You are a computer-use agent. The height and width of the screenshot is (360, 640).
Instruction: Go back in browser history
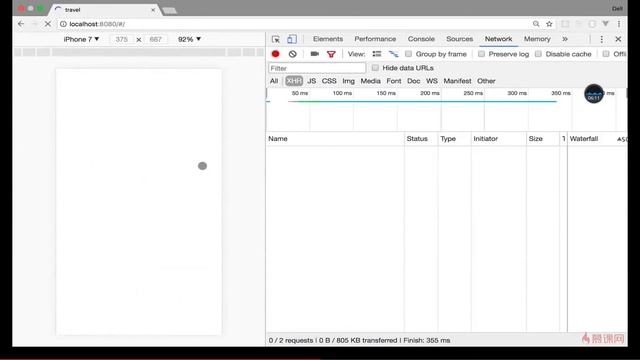[x=21, y=24]
